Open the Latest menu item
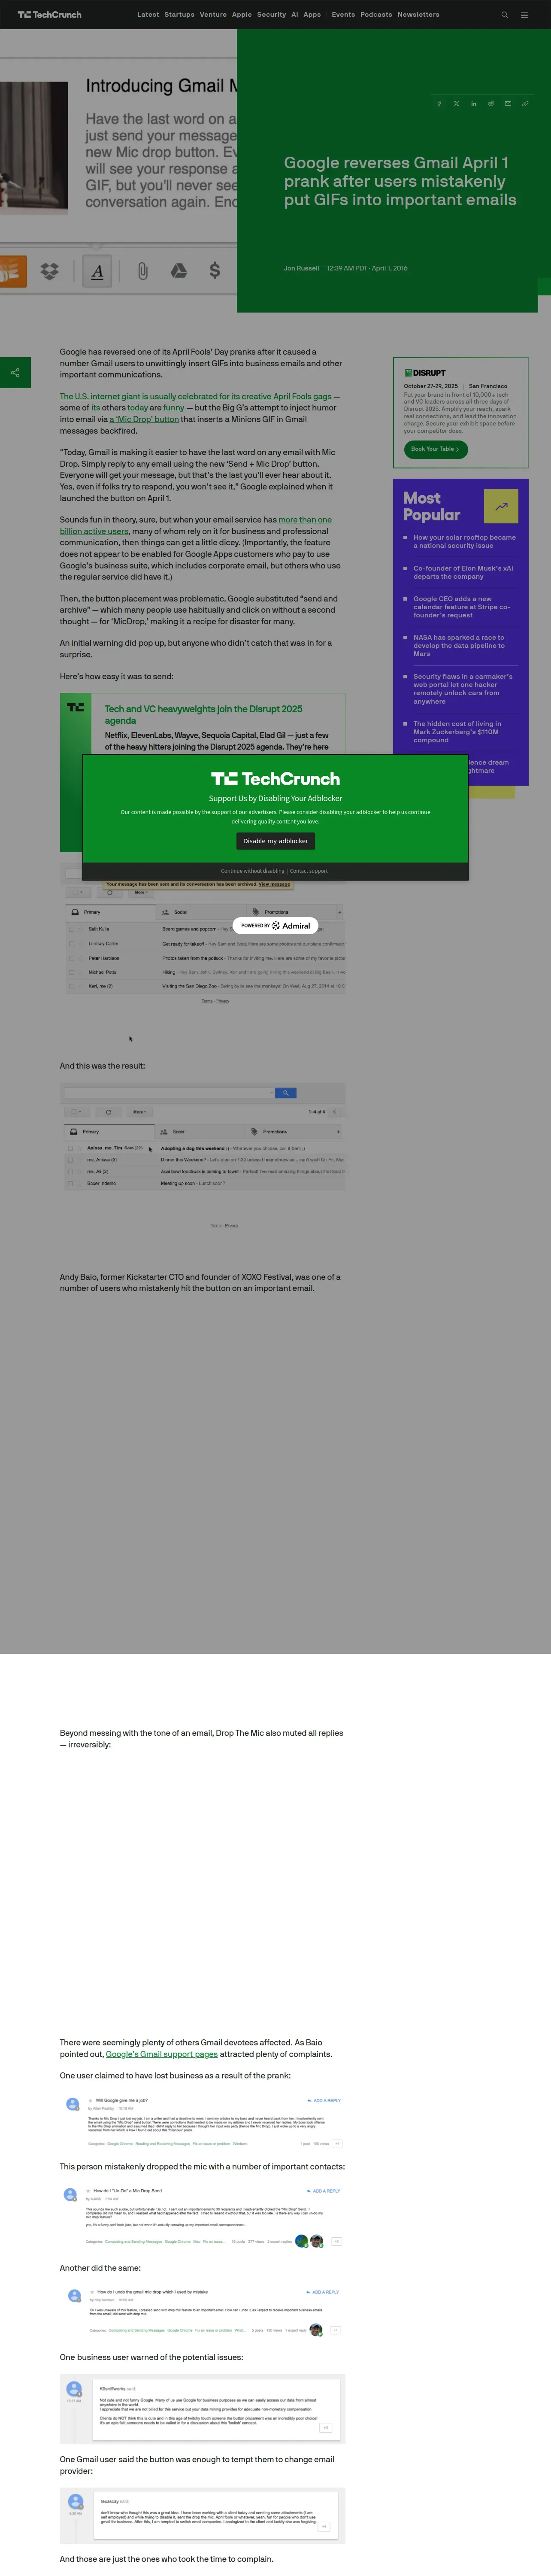This screenshot has width=551, height=2576. tap(148, 15)
